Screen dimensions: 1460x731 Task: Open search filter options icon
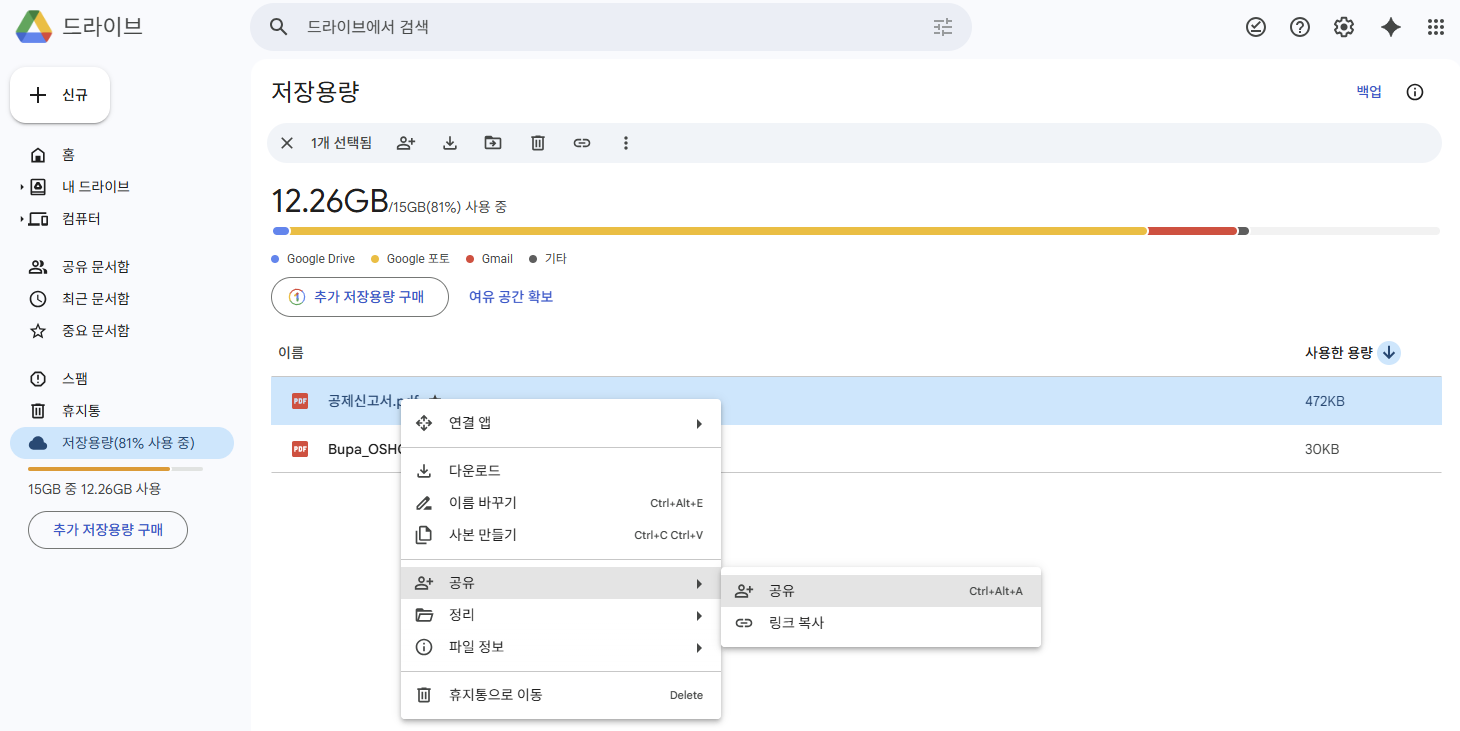tap(943, 27)
